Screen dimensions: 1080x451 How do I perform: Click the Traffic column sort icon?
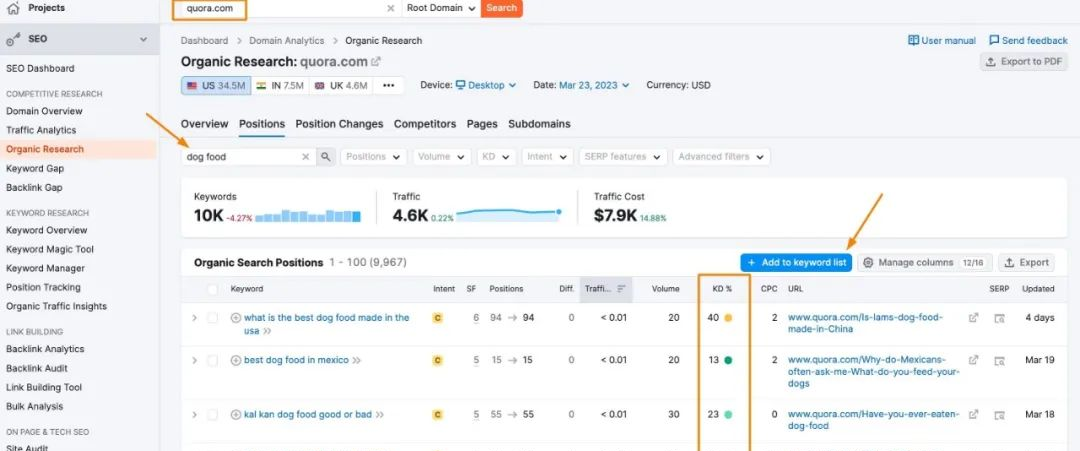pos(621,289)
